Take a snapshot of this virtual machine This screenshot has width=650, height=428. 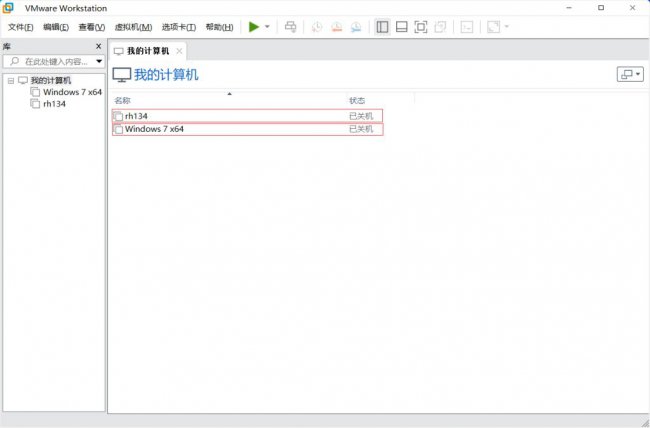tap(317, 27)
